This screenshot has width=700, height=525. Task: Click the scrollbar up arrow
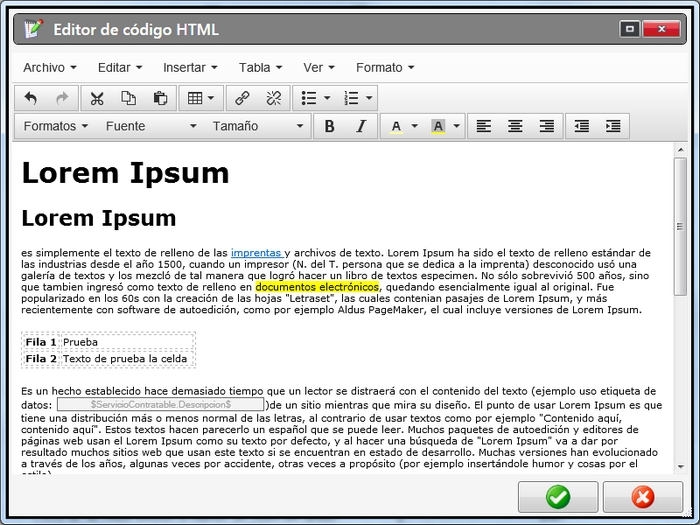[x=680, y=150]
